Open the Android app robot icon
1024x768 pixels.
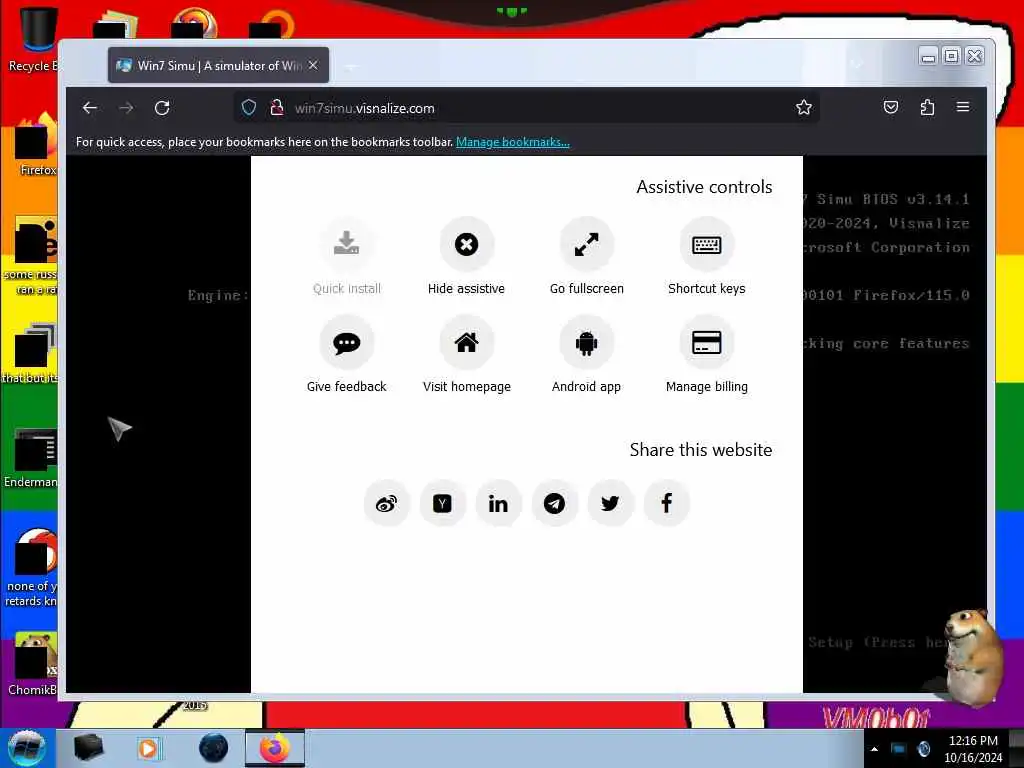(x=586, y=342)
